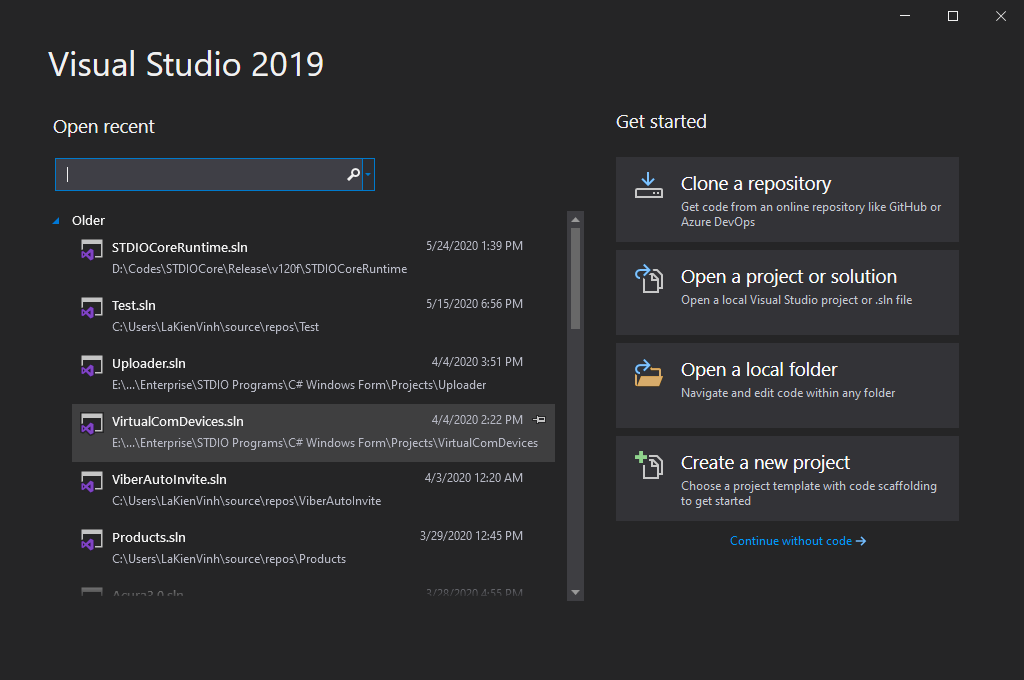Click the VirtualComDevices.sln solution icon

[91, 424]
